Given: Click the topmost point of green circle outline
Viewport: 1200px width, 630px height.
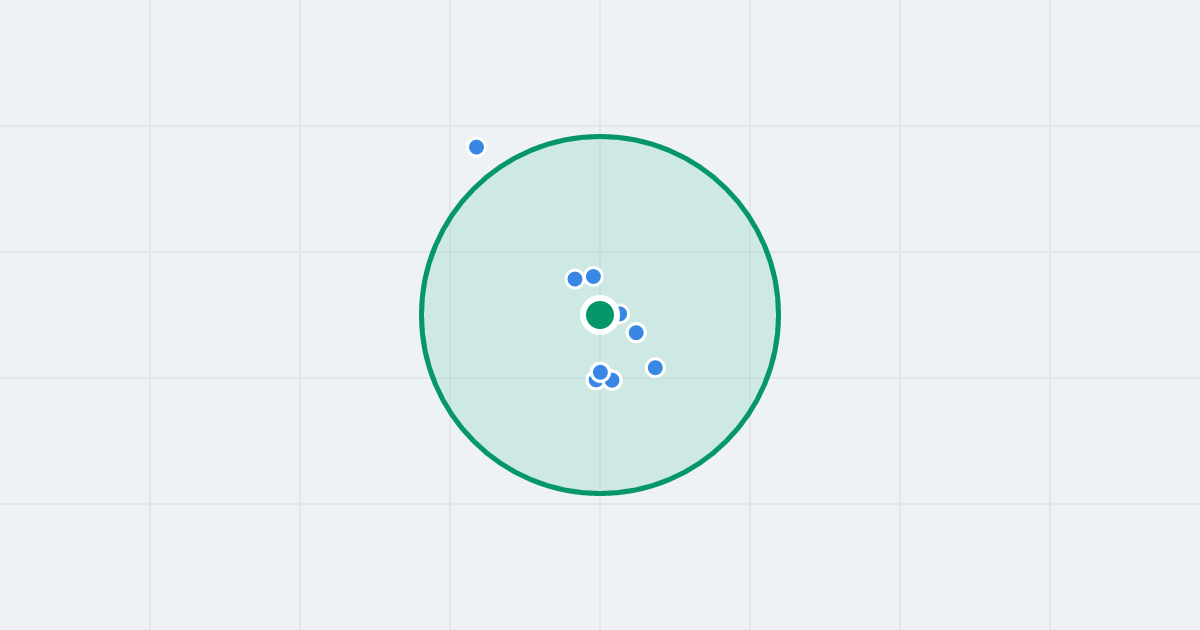Looking at the screenshot, I should point(600,136).
